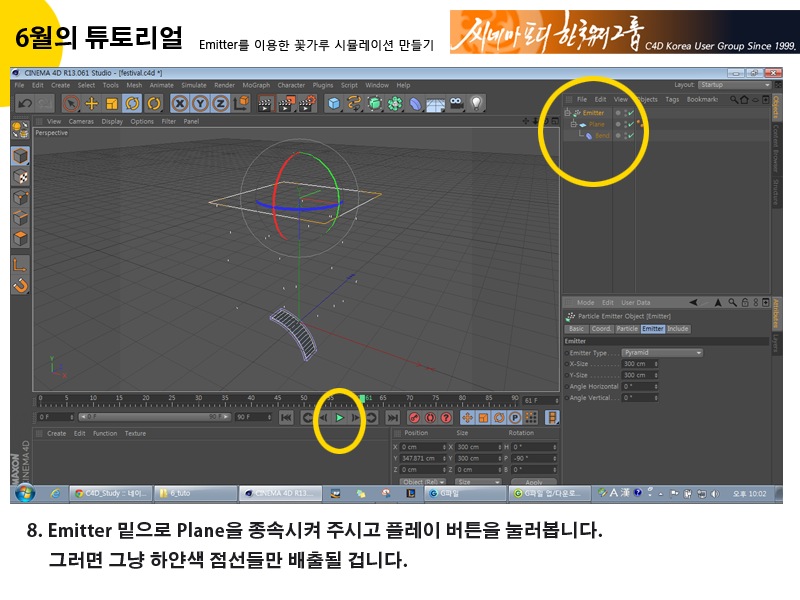Viewport: 800px width, 600px height.
Task: Select the Rotate tool in the toolbar
Action: pyautogui.click(x=134, y=103)
